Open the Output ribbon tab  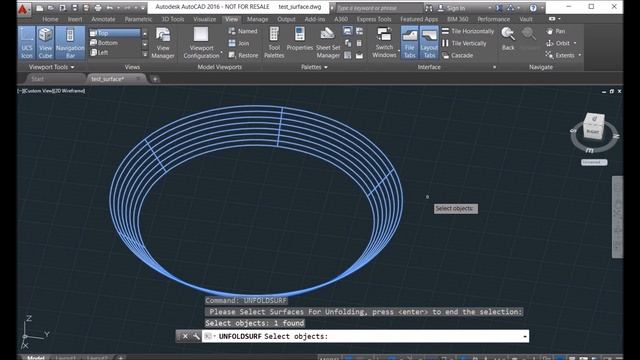coord(286,19)
